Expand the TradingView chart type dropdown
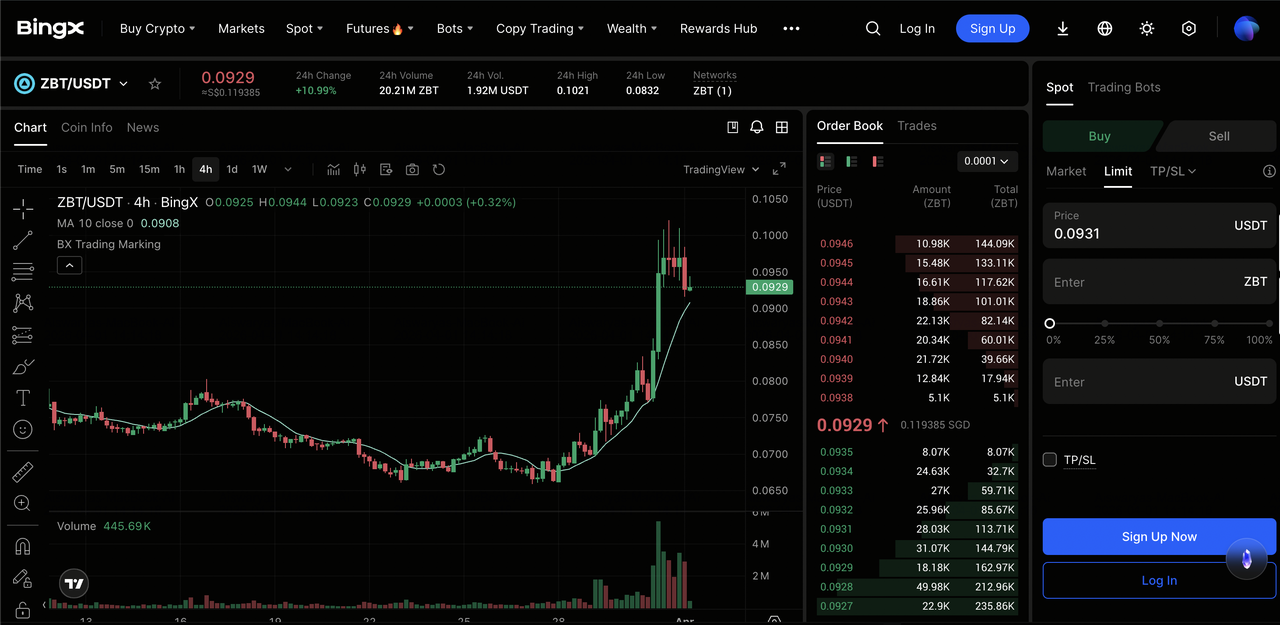1280x625 pixels. coord(721,170)
